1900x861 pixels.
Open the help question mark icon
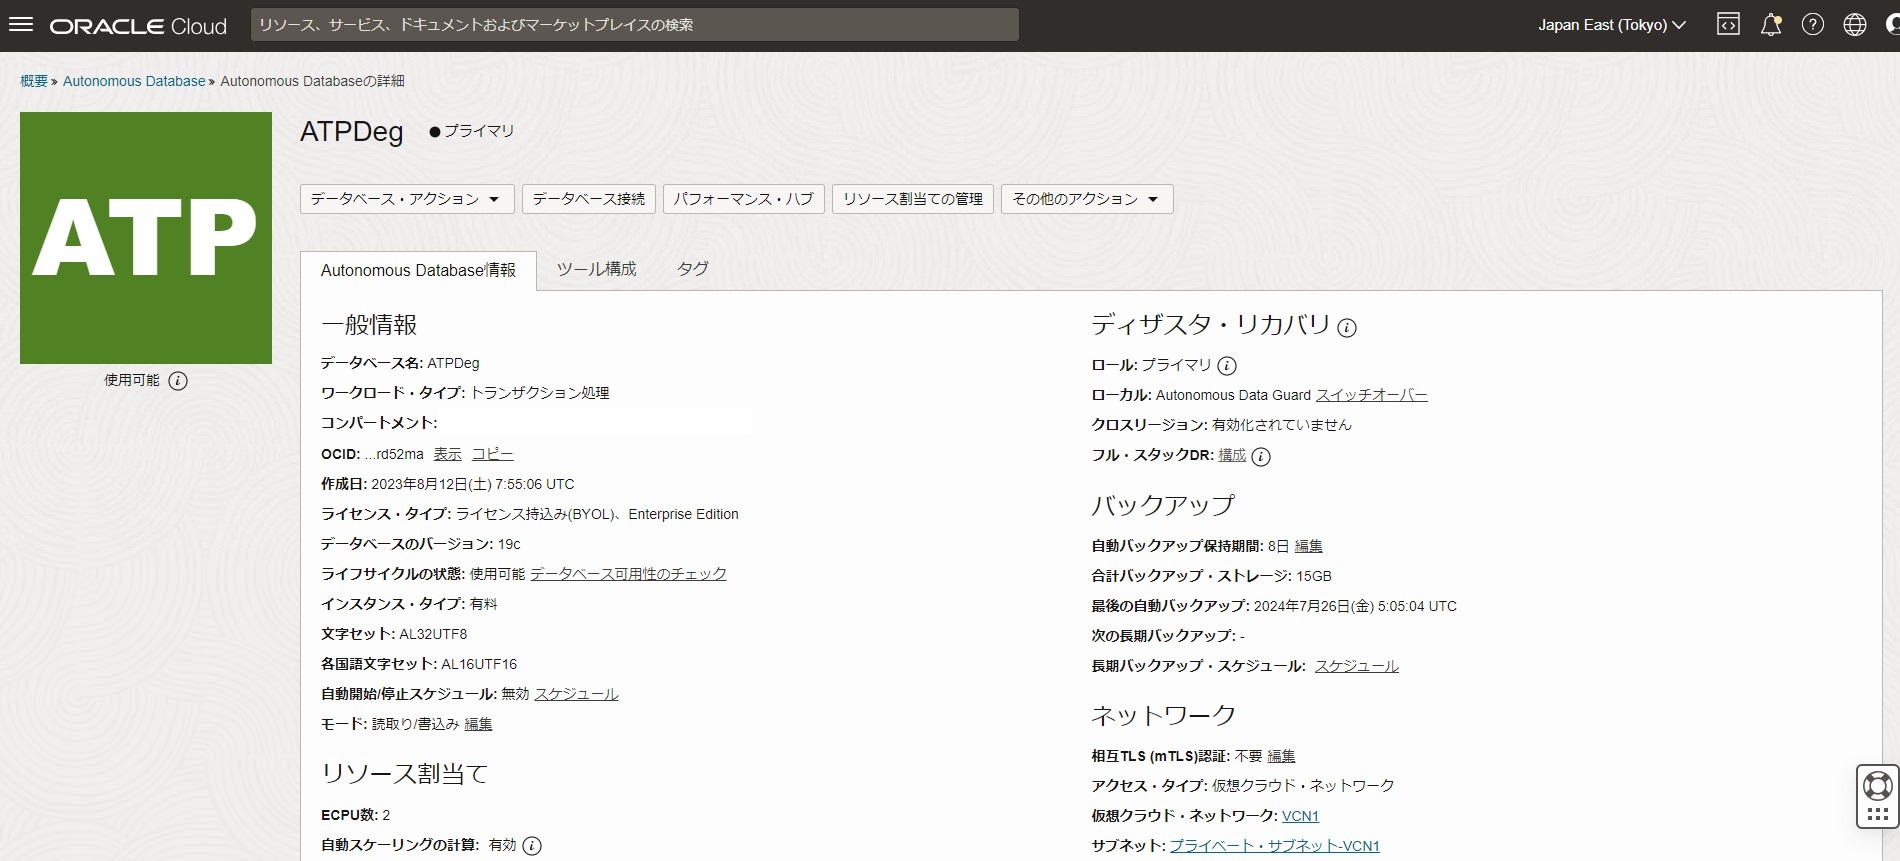click(1812, 25)
